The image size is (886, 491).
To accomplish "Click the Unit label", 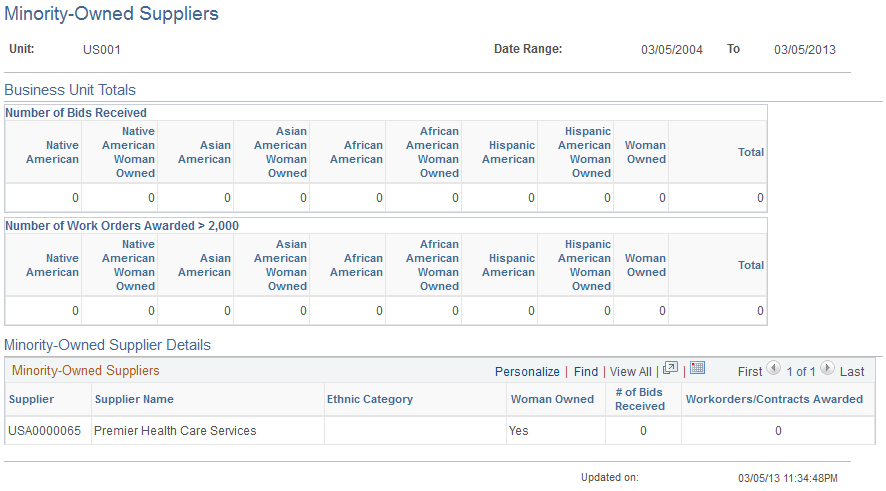I will [x=21, y=49].
